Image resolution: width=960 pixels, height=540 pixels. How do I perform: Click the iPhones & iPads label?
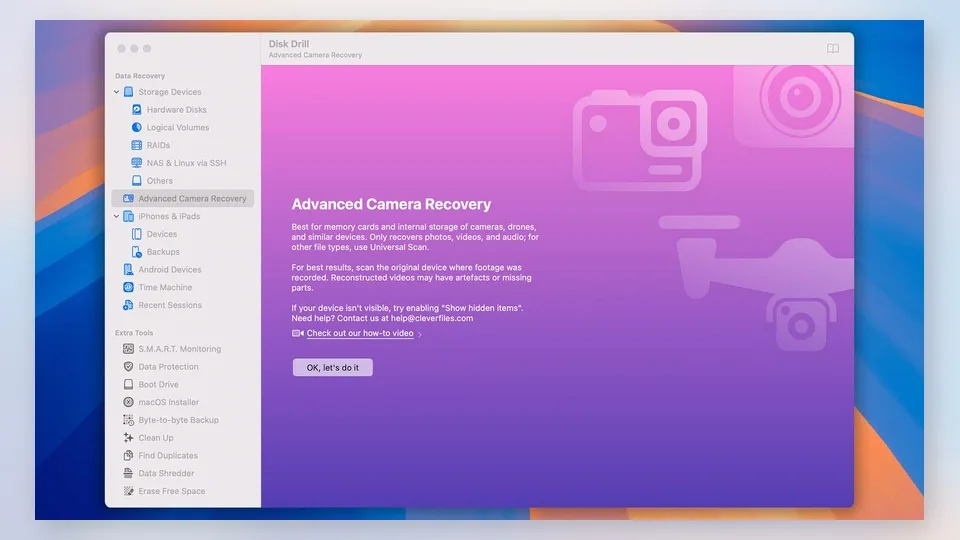click(x=169, y=216)
